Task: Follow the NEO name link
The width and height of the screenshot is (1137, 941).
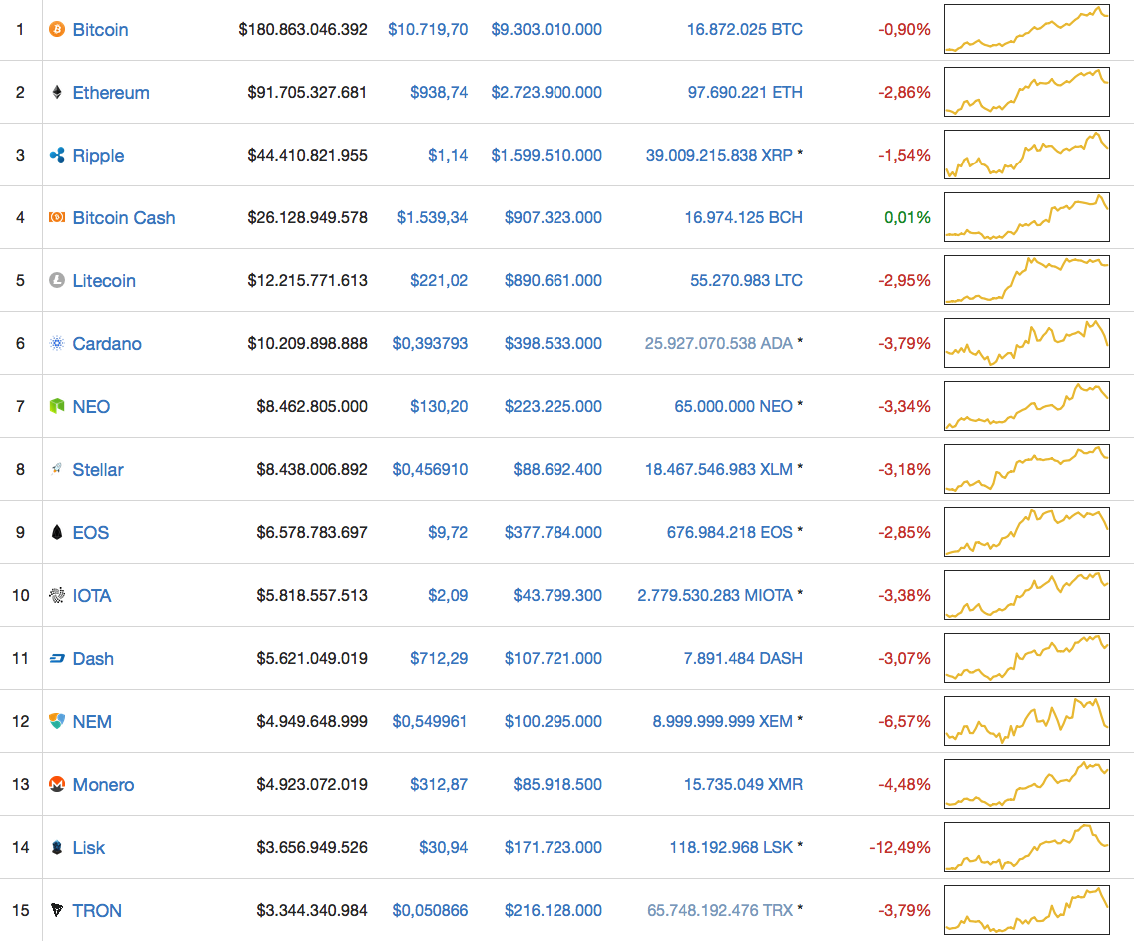Action: click(x=91, y=407)
